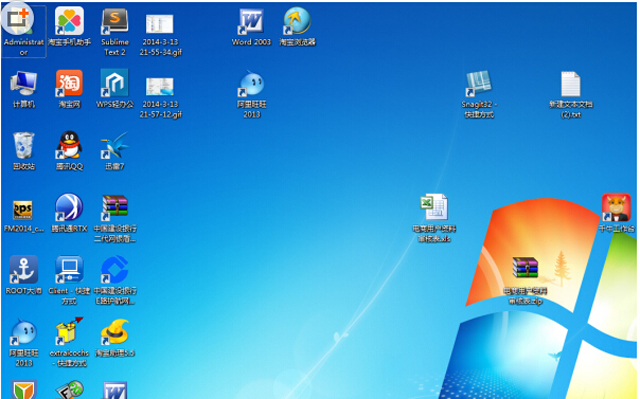The width and height of the screenshot is (640, 399).
Task: Select the Taobao browser globe icon
Action: click(x=297, y=21)
